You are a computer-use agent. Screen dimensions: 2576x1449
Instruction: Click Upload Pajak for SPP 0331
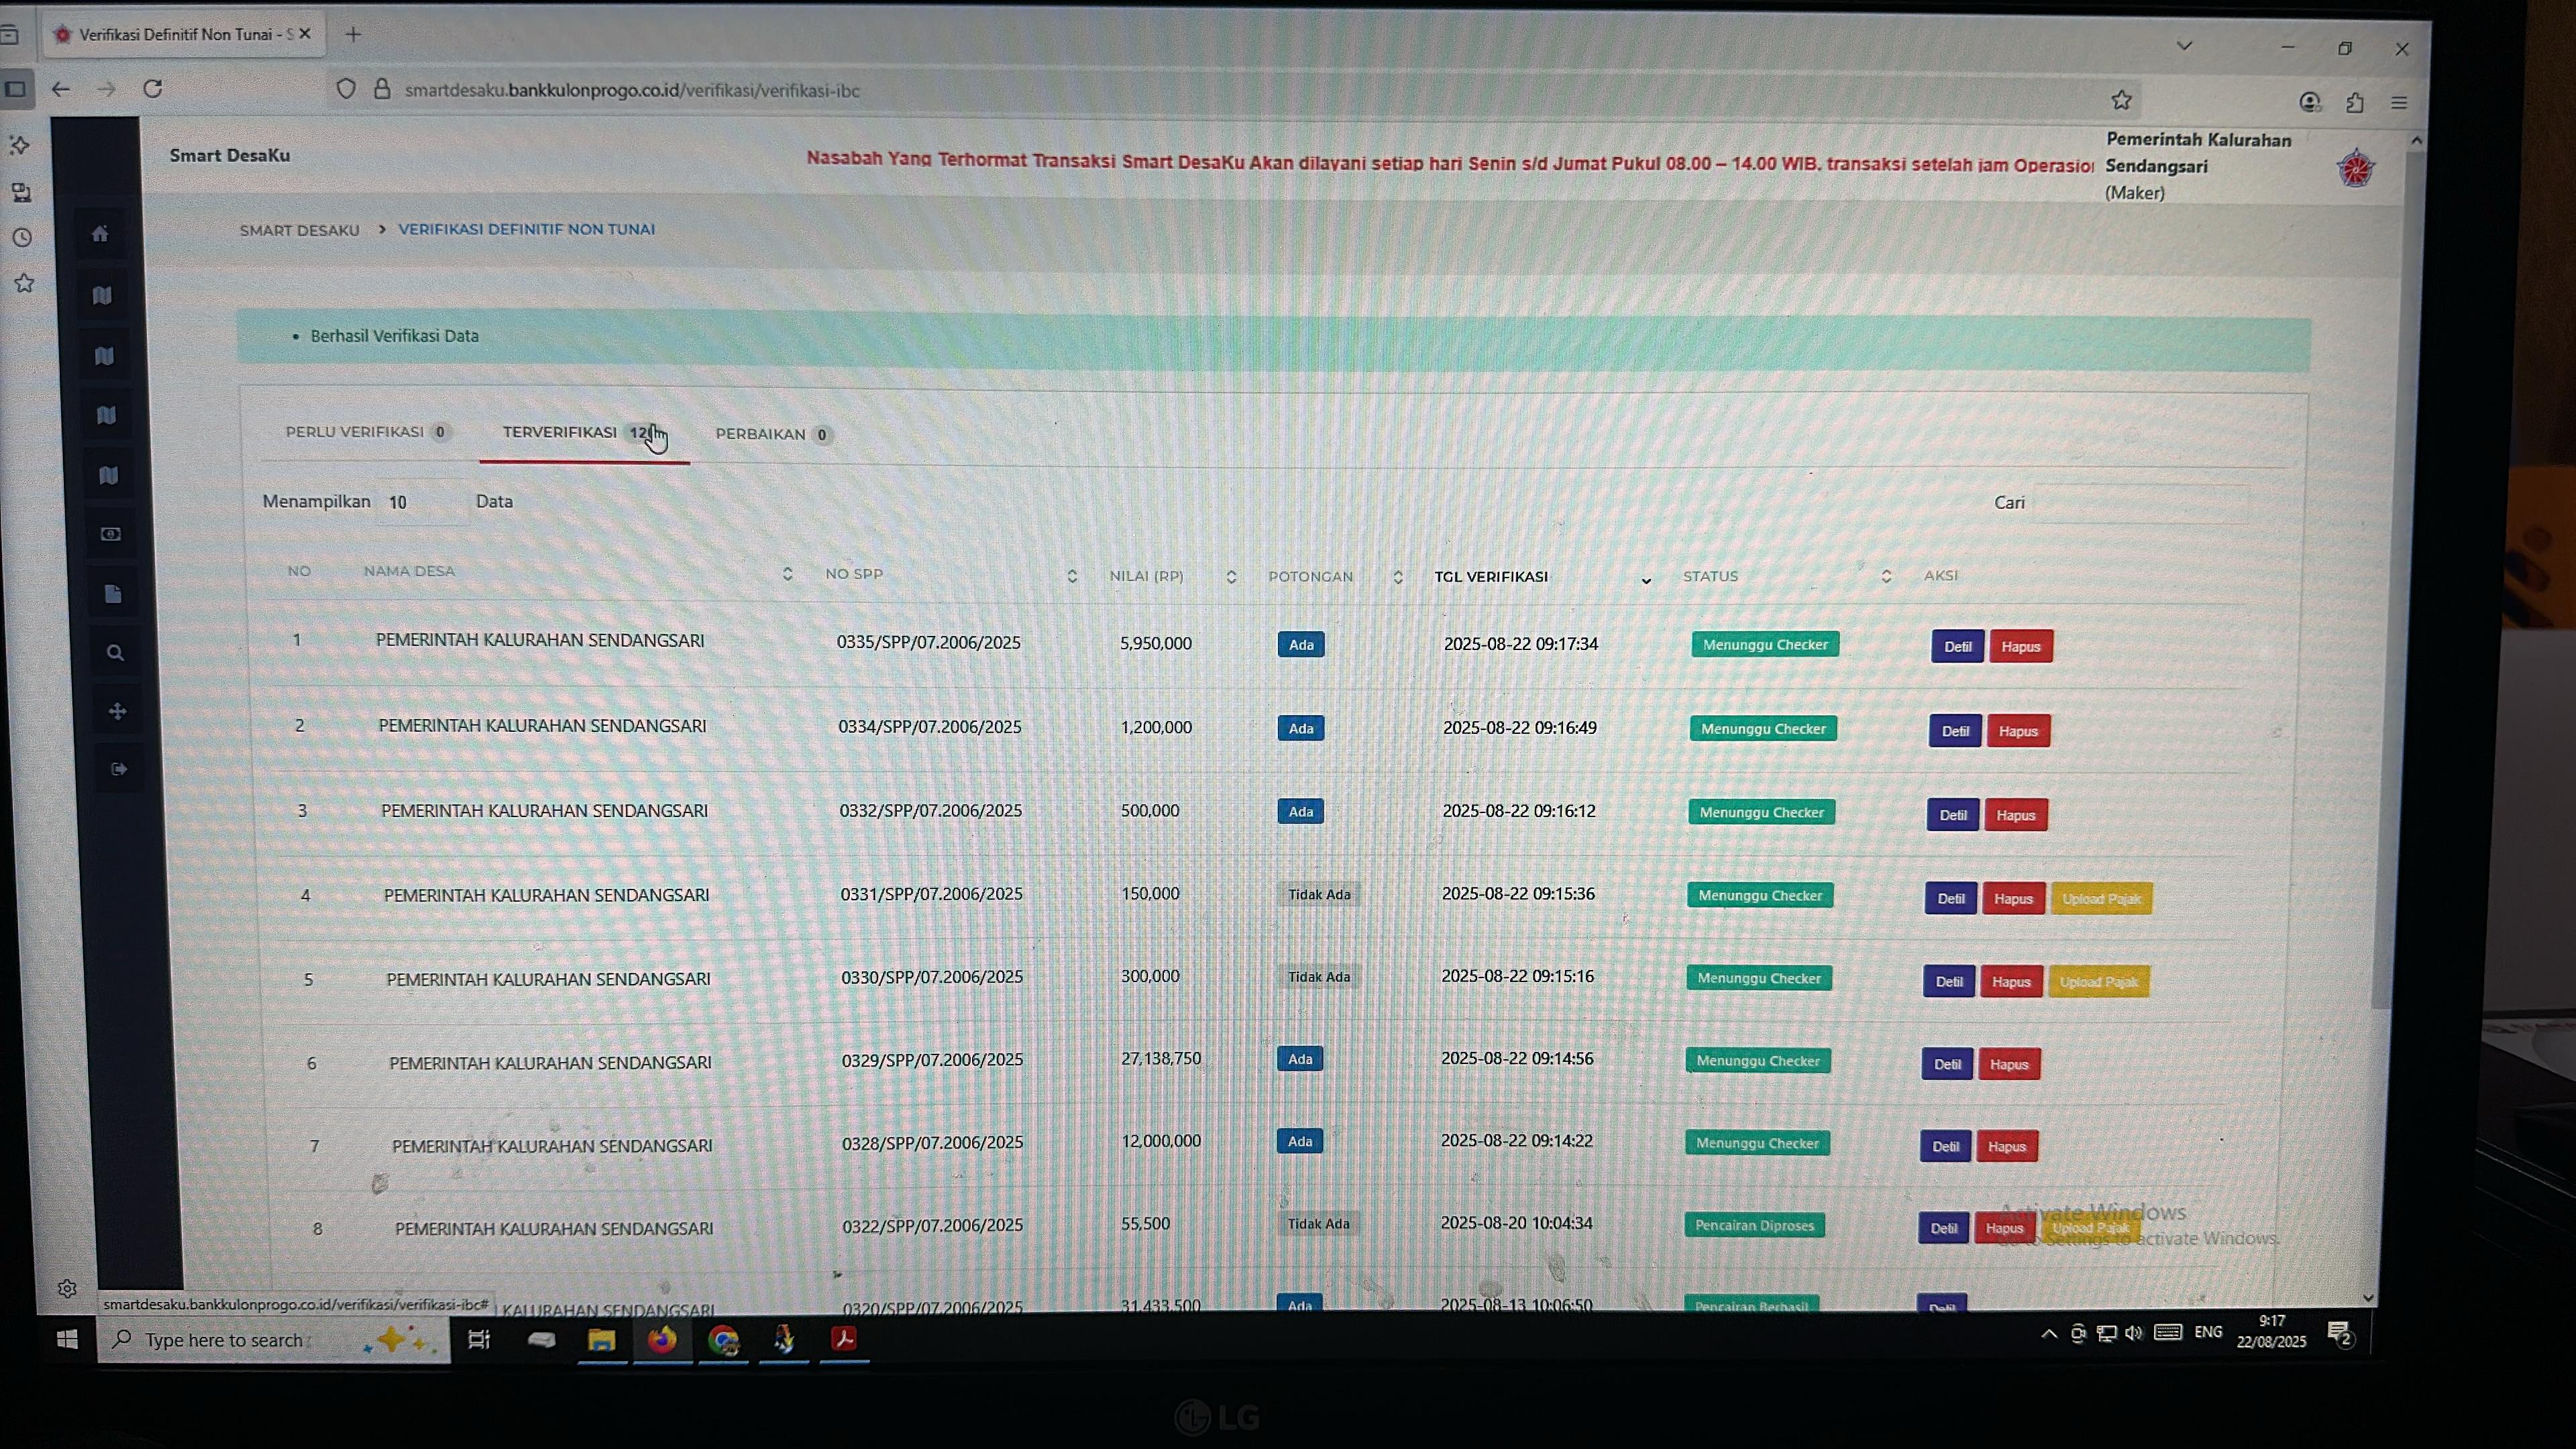[2101, 899]
